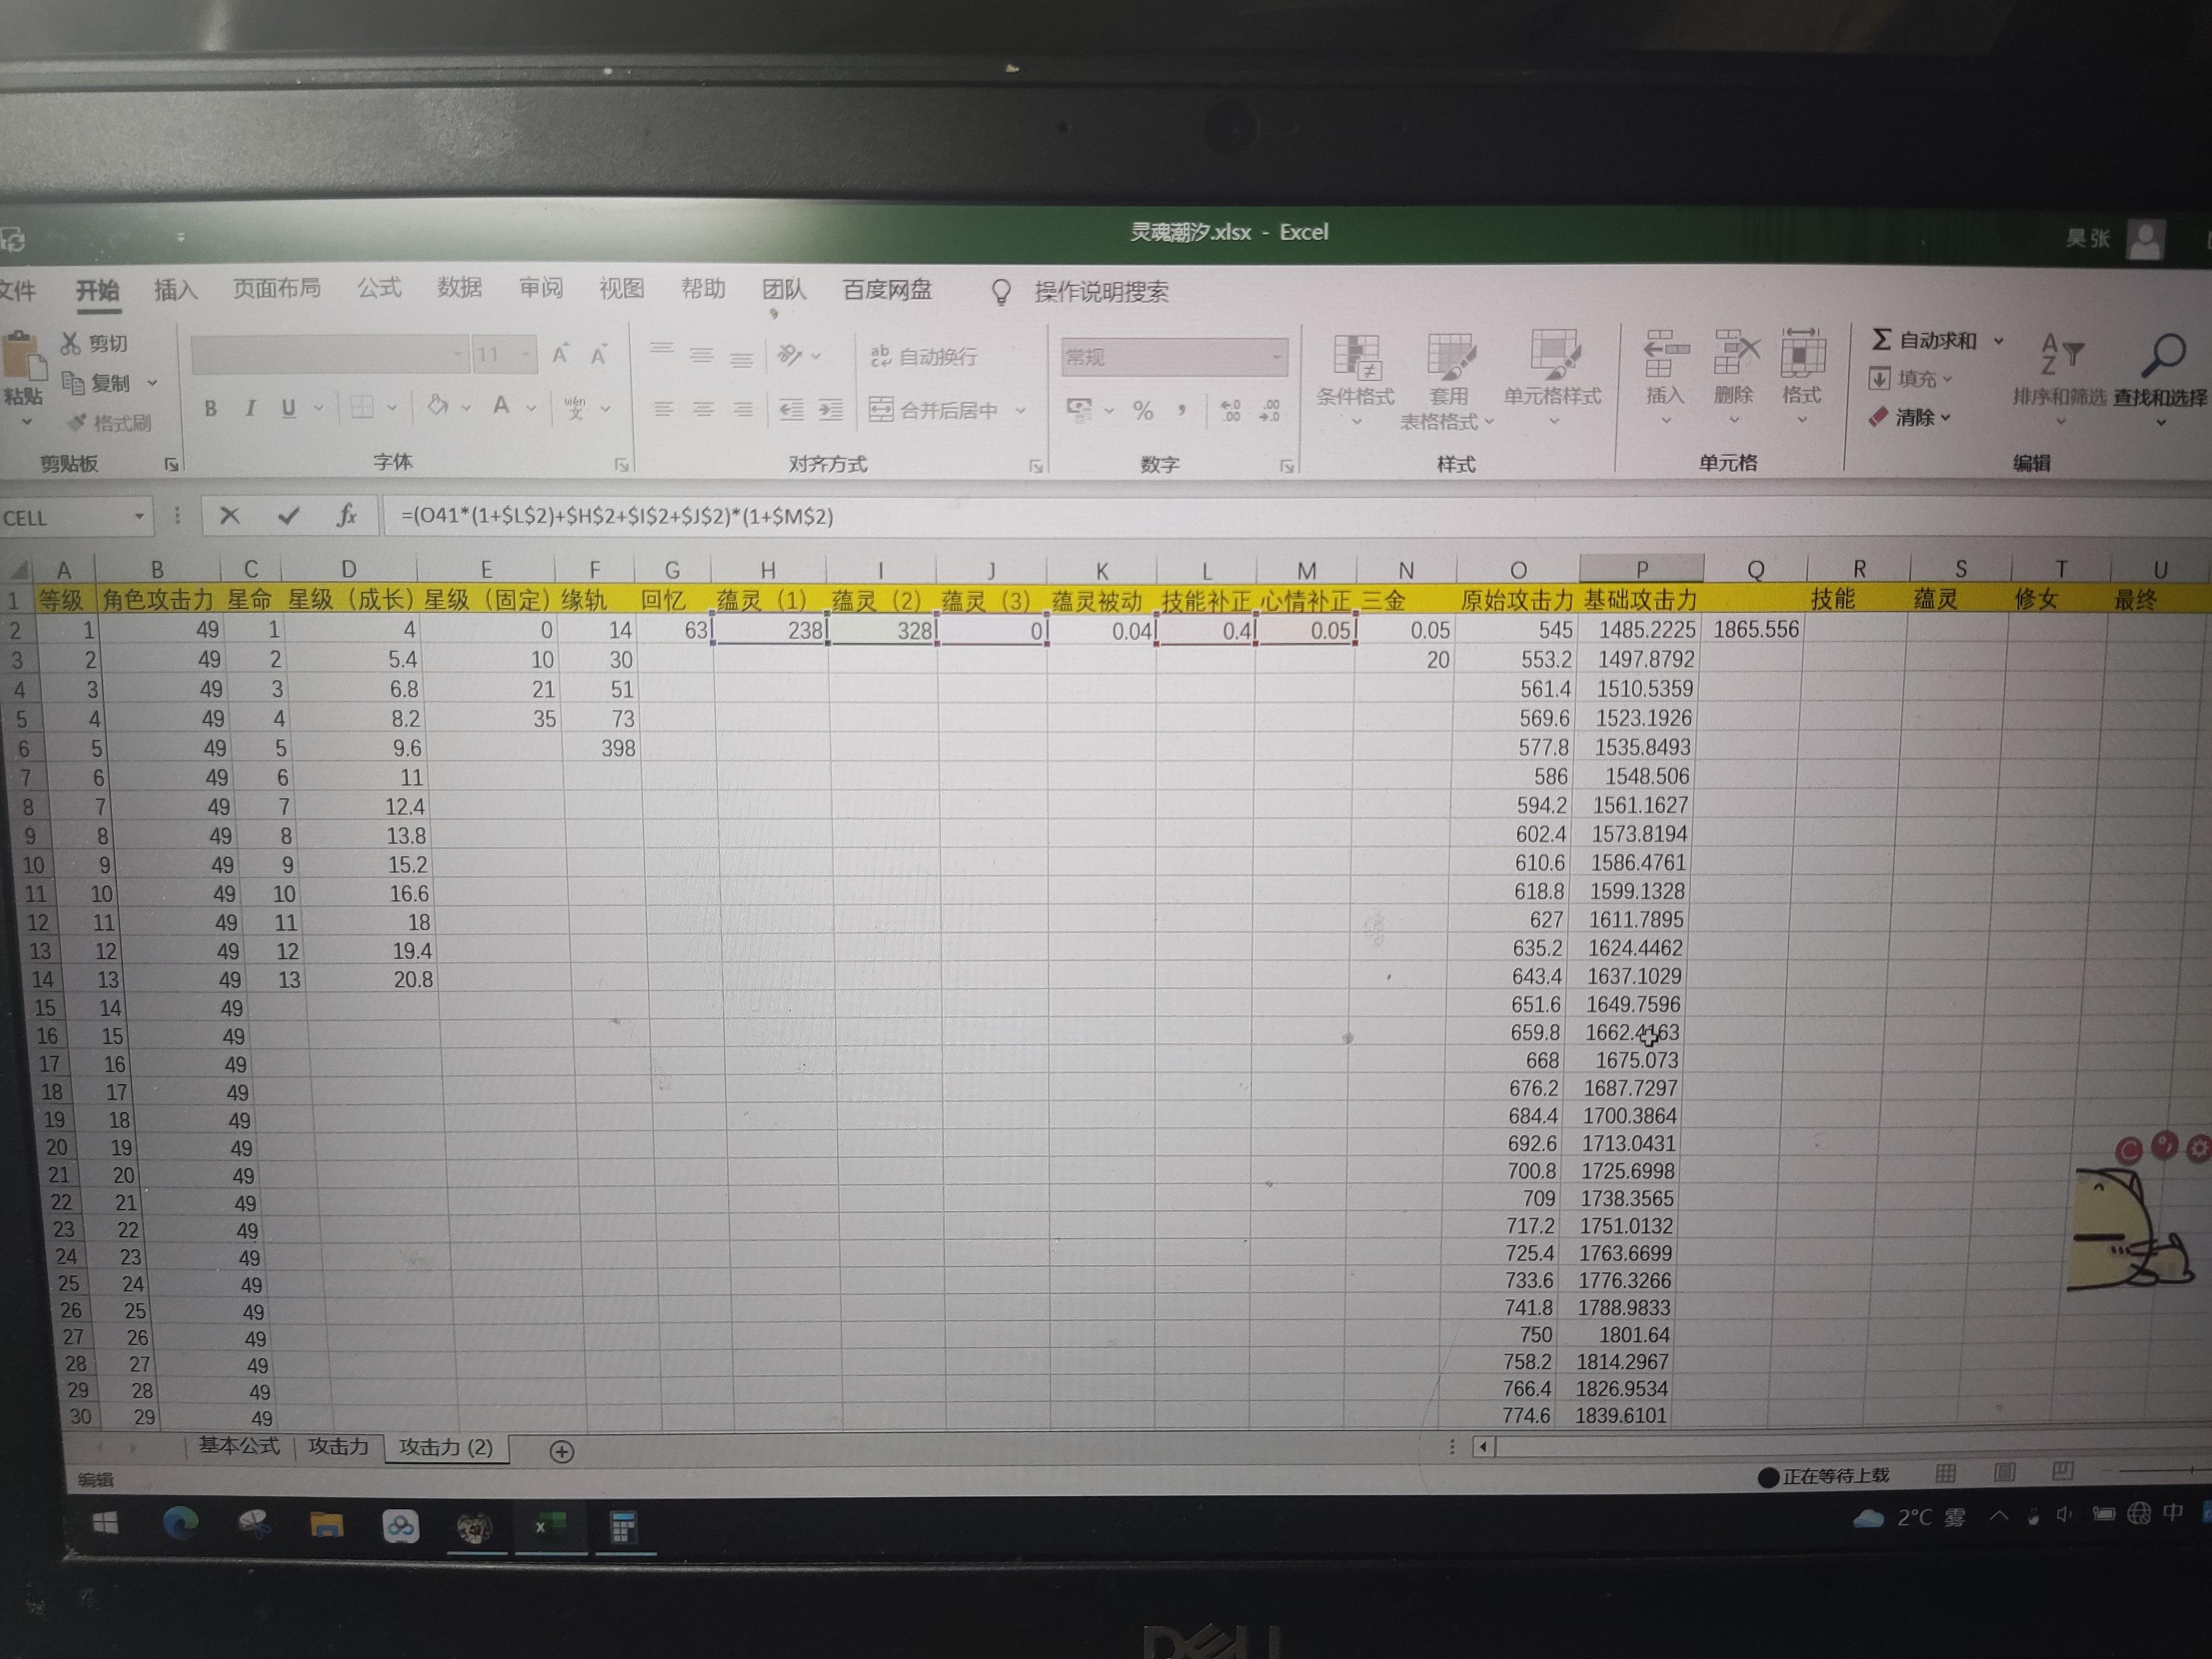Click the 操作说明搜索 search box

coord(1101,292)
